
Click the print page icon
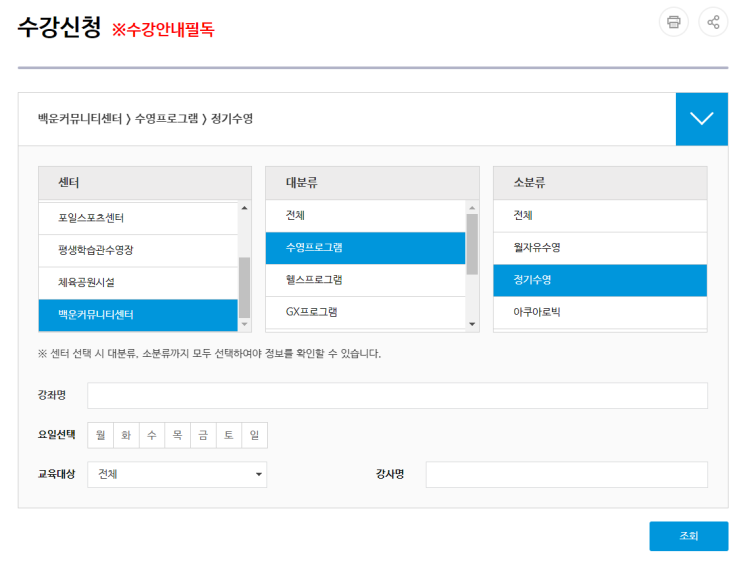673,22
